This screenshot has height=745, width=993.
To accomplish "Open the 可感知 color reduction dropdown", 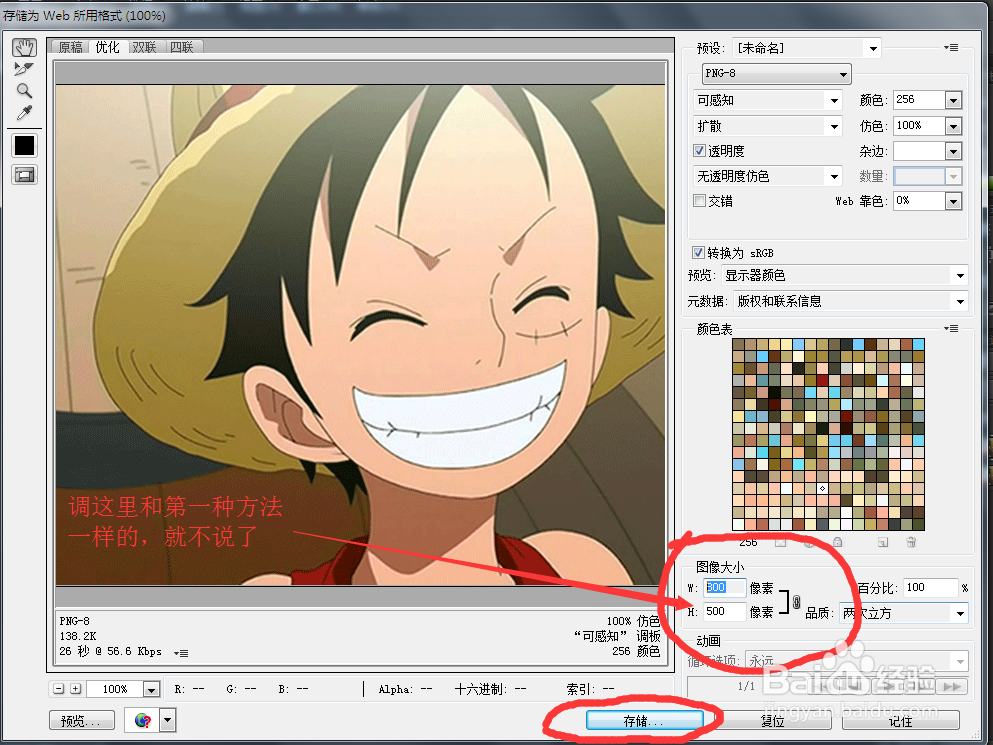I will tap(768, 100).
